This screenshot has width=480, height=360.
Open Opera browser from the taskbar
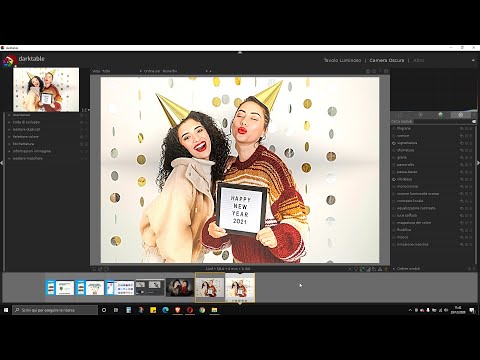(x=190, y=310)
